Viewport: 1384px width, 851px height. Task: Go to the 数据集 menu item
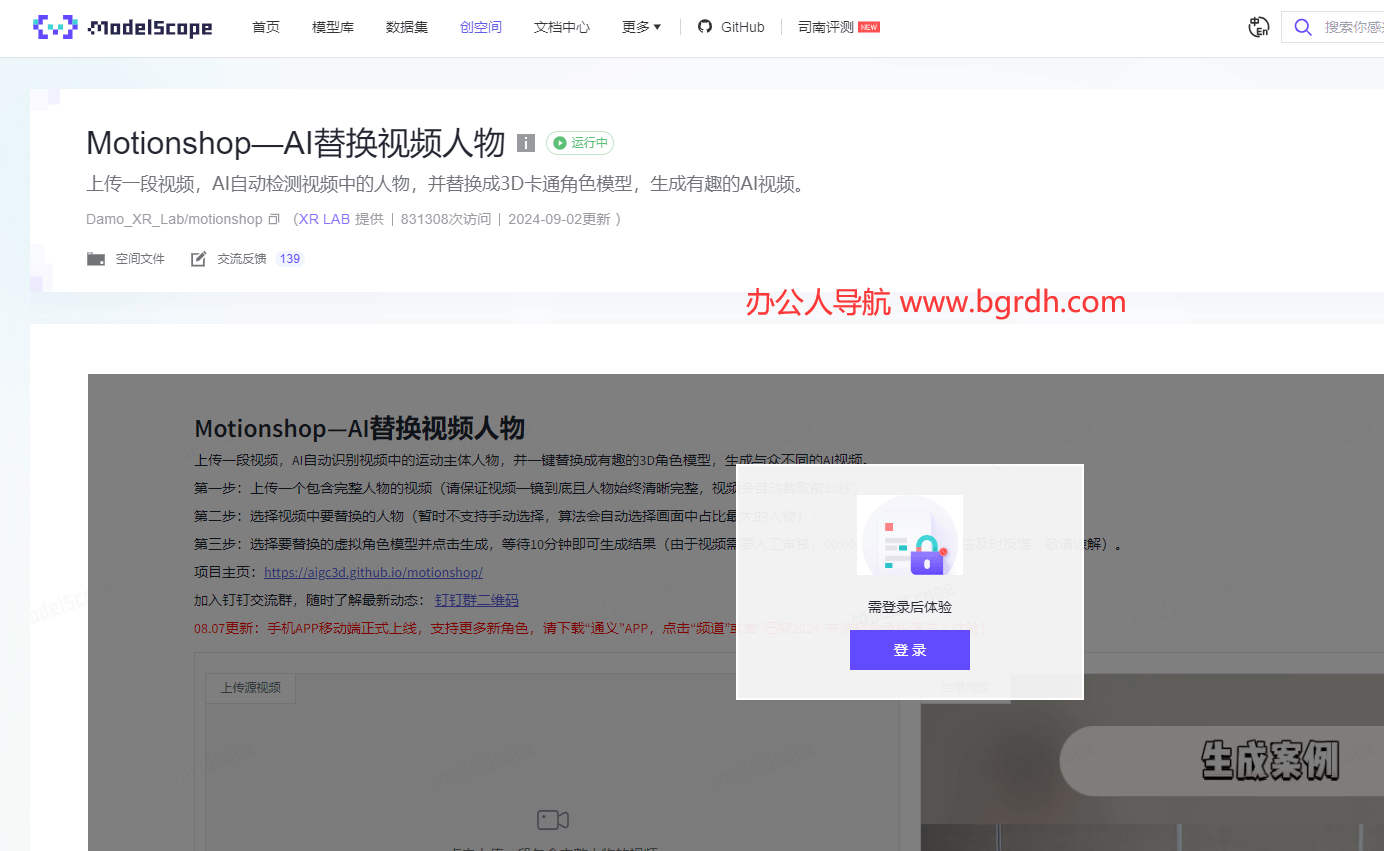[x=407, y=27]
